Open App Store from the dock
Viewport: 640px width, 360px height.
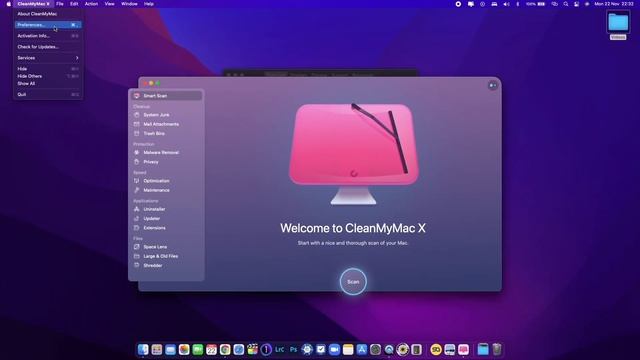[362, 349]
